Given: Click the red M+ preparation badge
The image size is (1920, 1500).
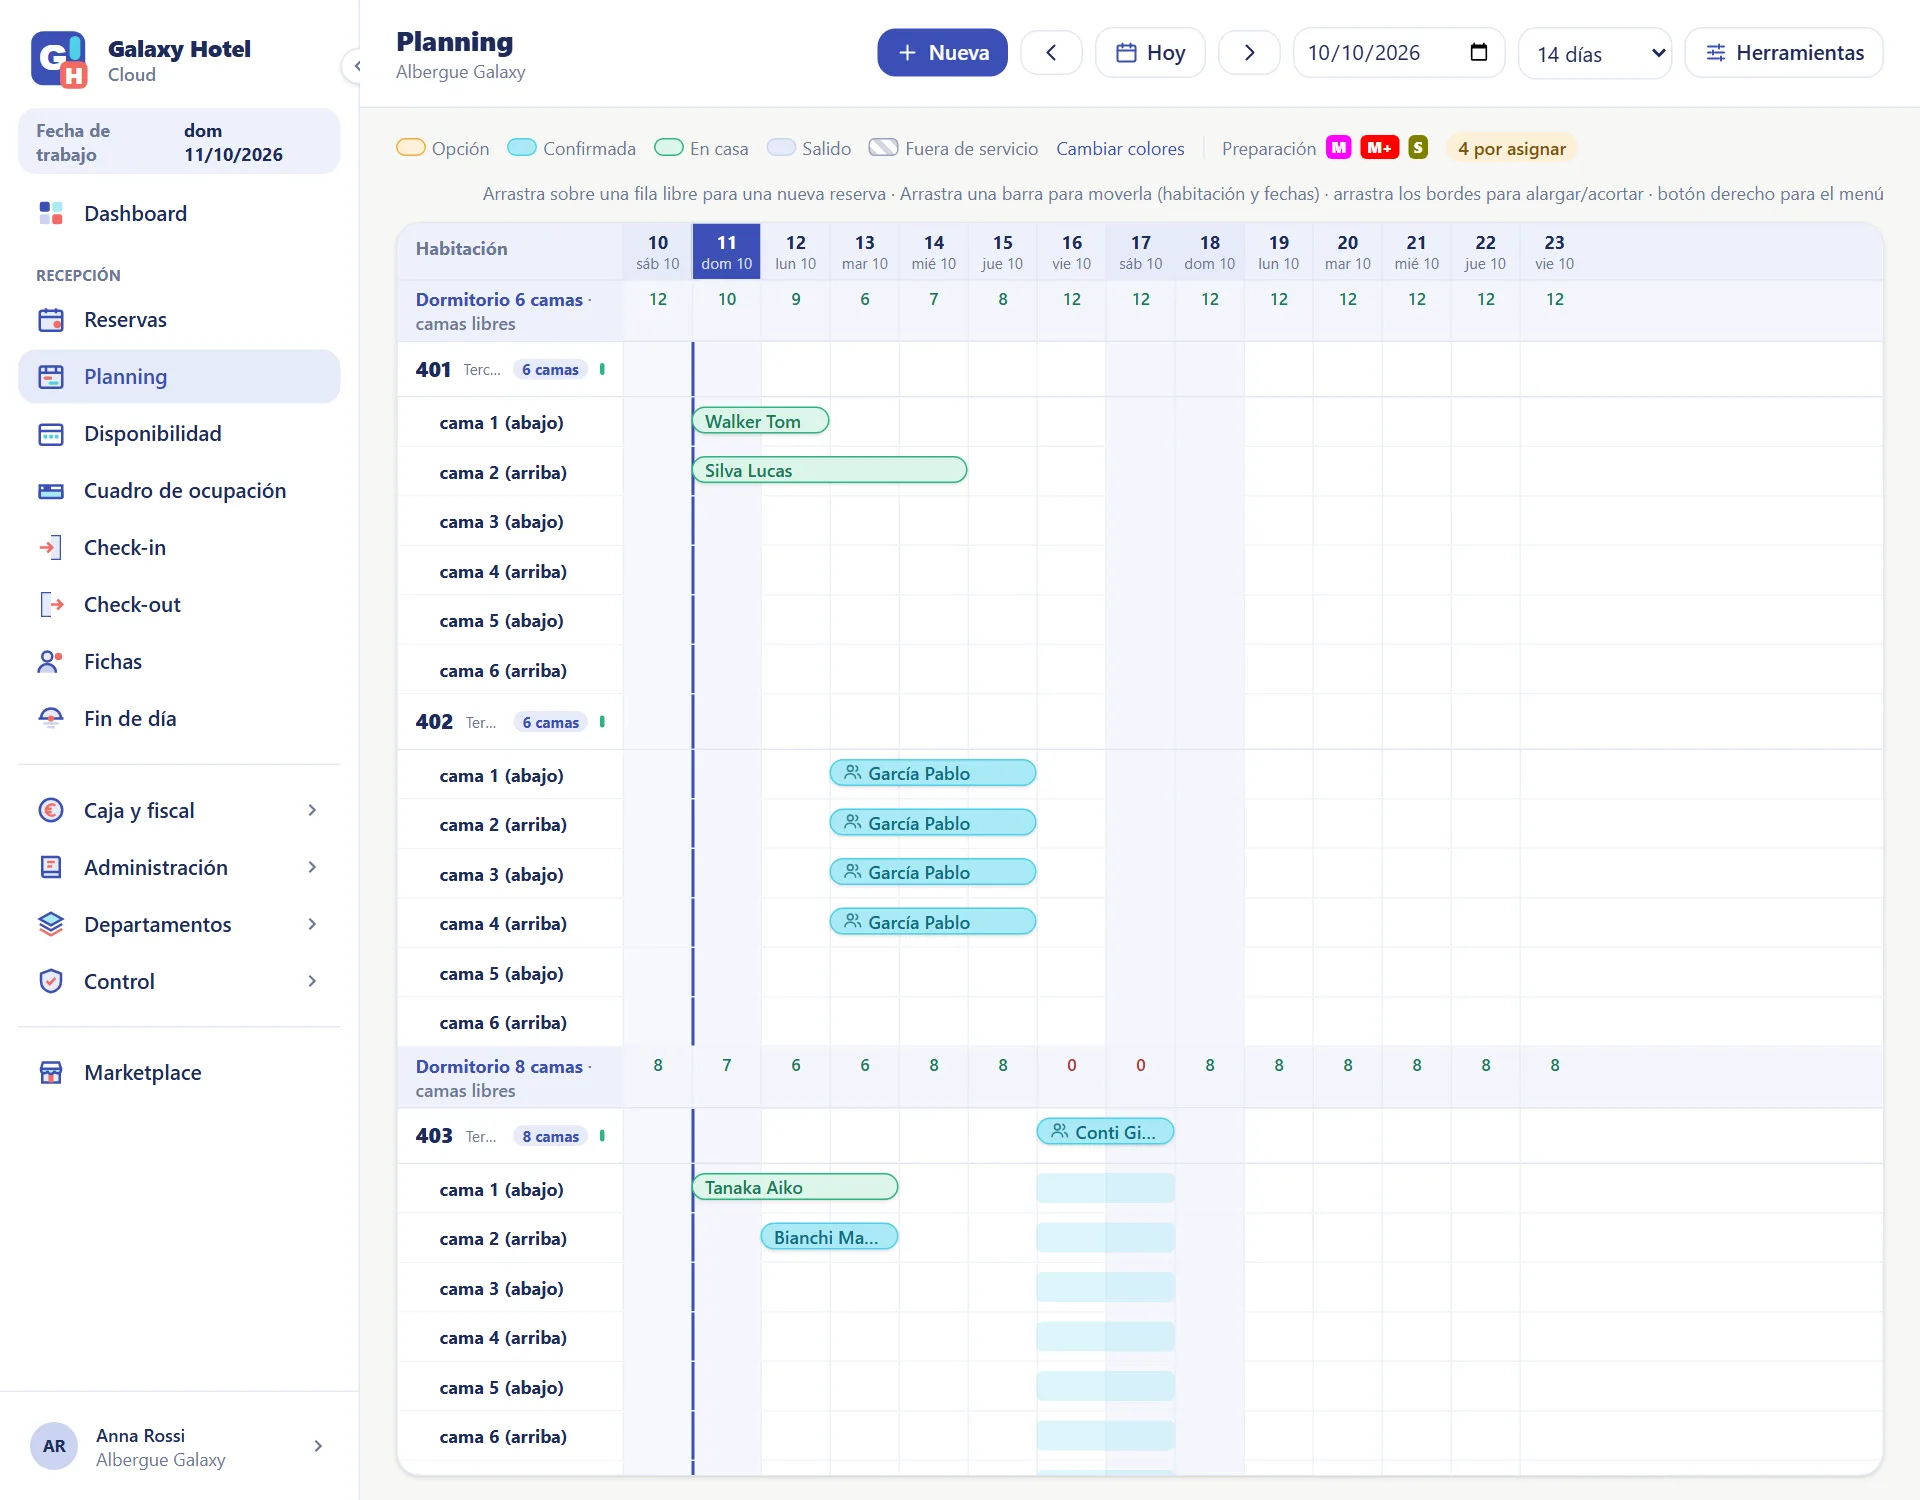Looking at the screenshot, I should [x=1379, y=148].
